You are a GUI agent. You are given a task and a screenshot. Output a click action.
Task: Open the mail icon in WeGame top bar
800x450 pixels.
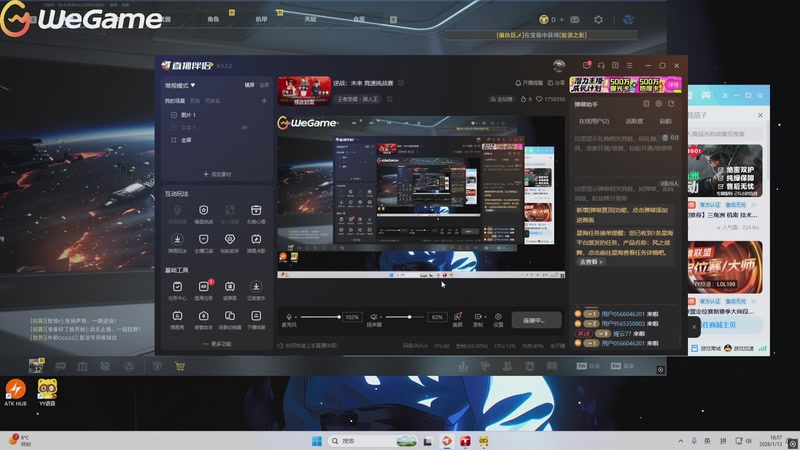point(574,19)
